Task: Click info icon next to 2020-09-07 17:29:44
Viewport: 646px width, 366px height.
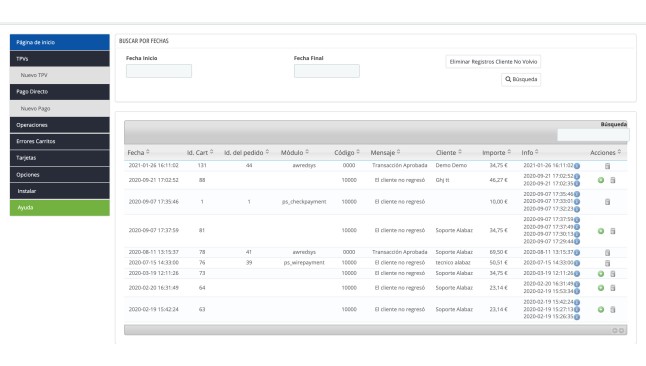Action: point(577,242)
